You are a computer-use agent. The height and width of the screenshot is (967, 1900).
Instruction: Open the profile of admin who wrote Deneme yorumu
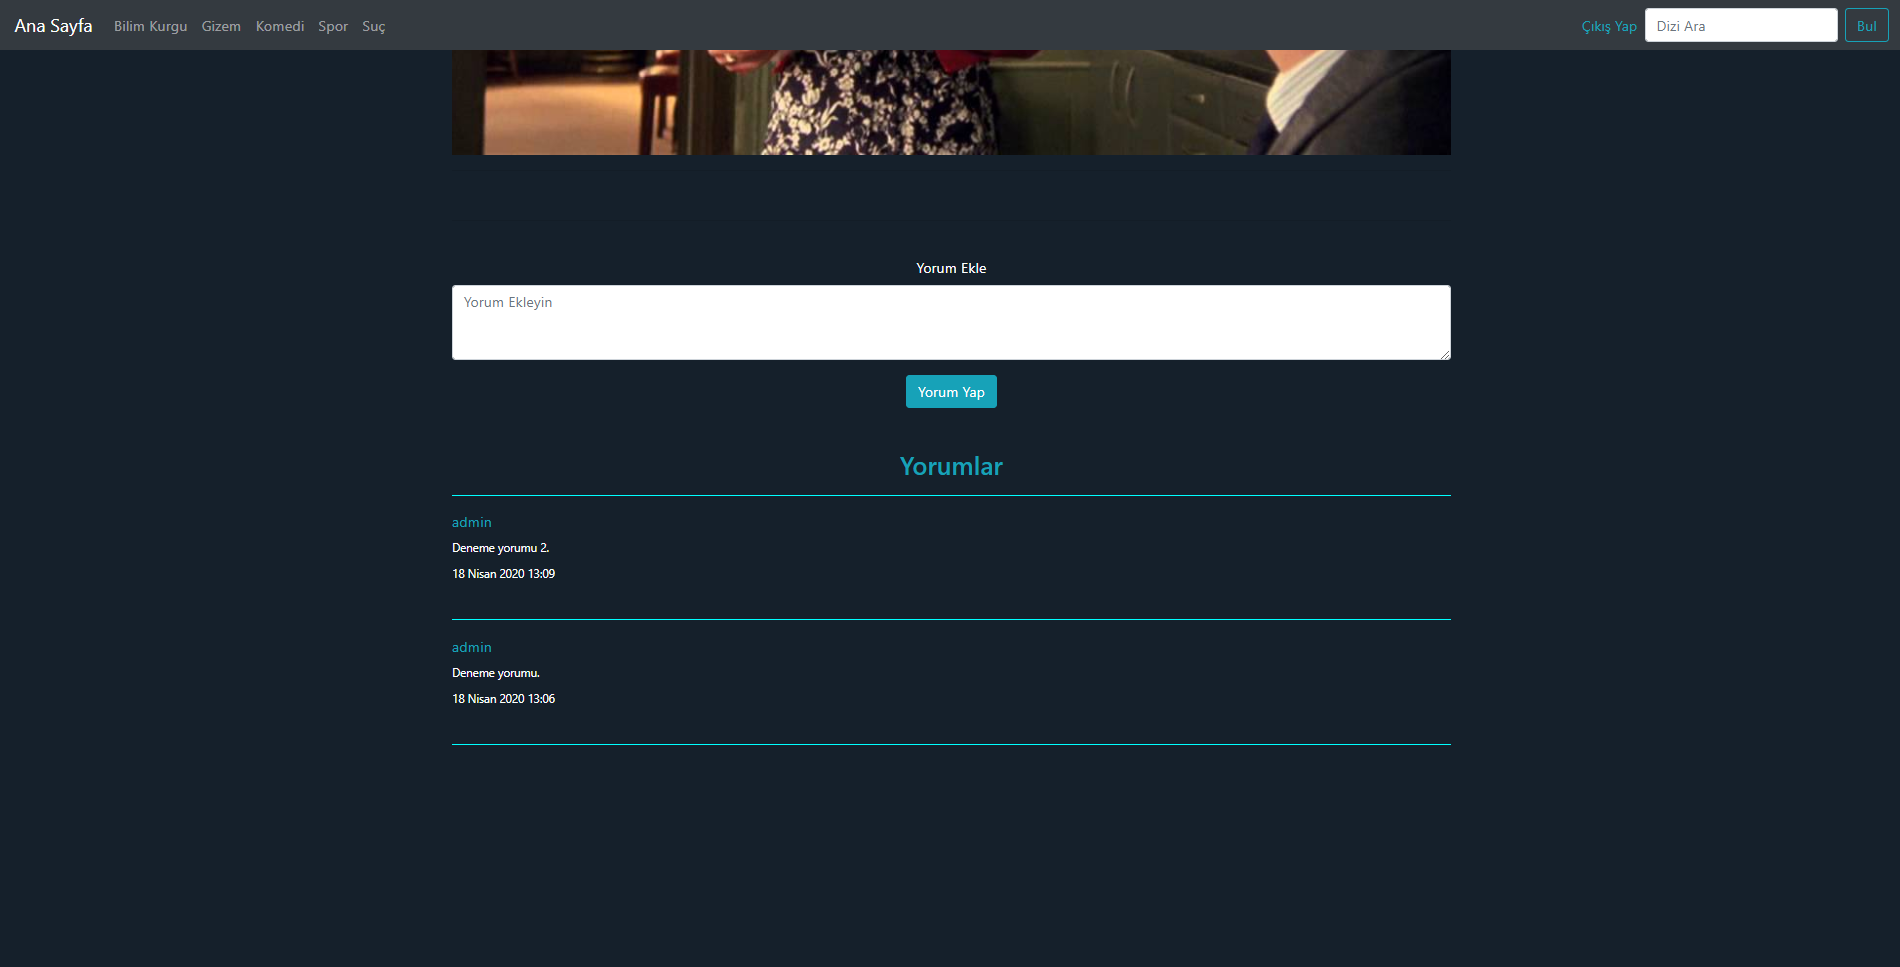(471, 647)
